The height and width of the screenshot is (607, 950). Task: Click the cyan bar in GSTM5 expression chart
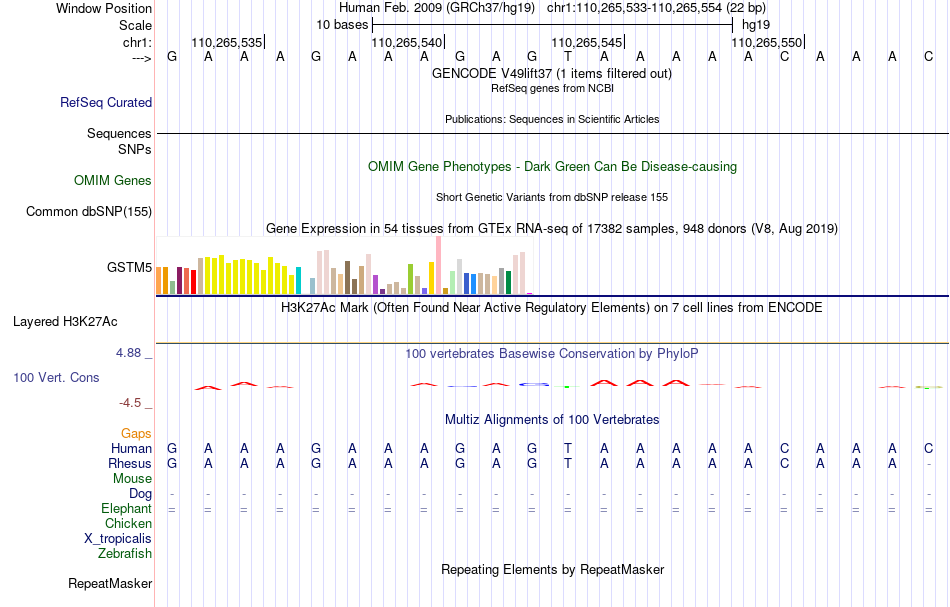(x=298, y=280)
